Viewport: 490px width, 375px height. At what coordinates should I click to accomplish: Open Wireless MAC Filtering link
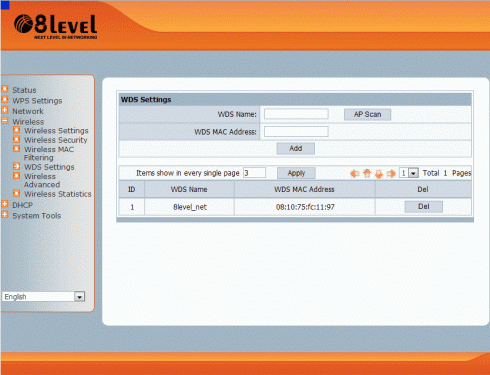click(49, 154)
